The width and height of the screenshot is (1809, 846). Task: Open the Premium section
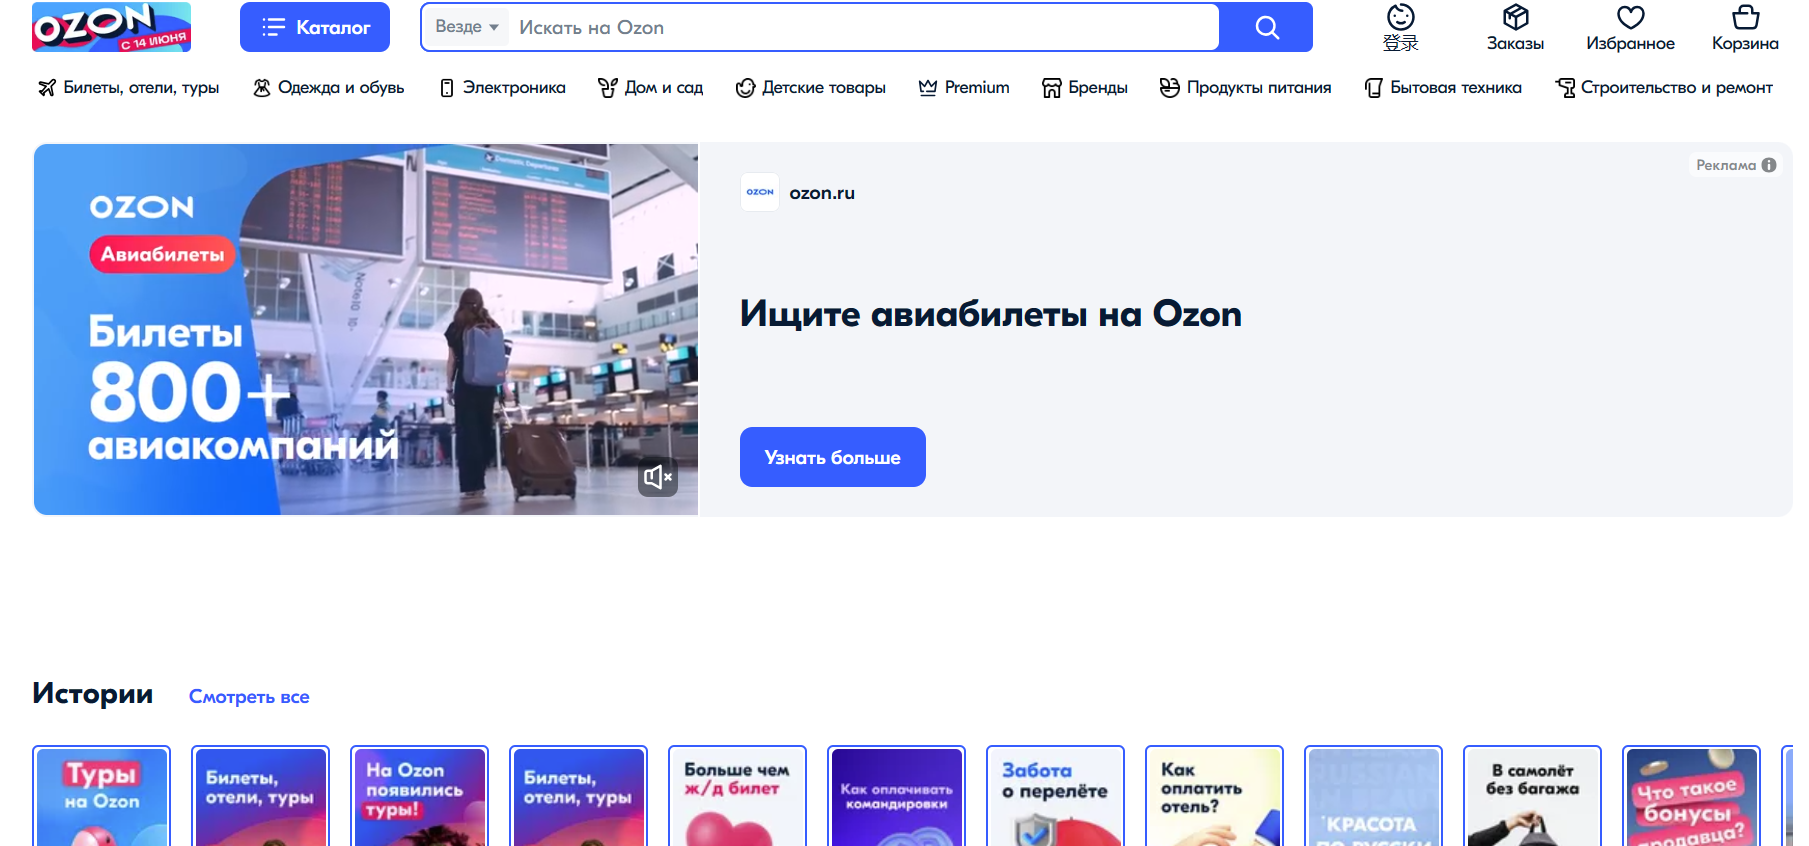tap(977, 88)
